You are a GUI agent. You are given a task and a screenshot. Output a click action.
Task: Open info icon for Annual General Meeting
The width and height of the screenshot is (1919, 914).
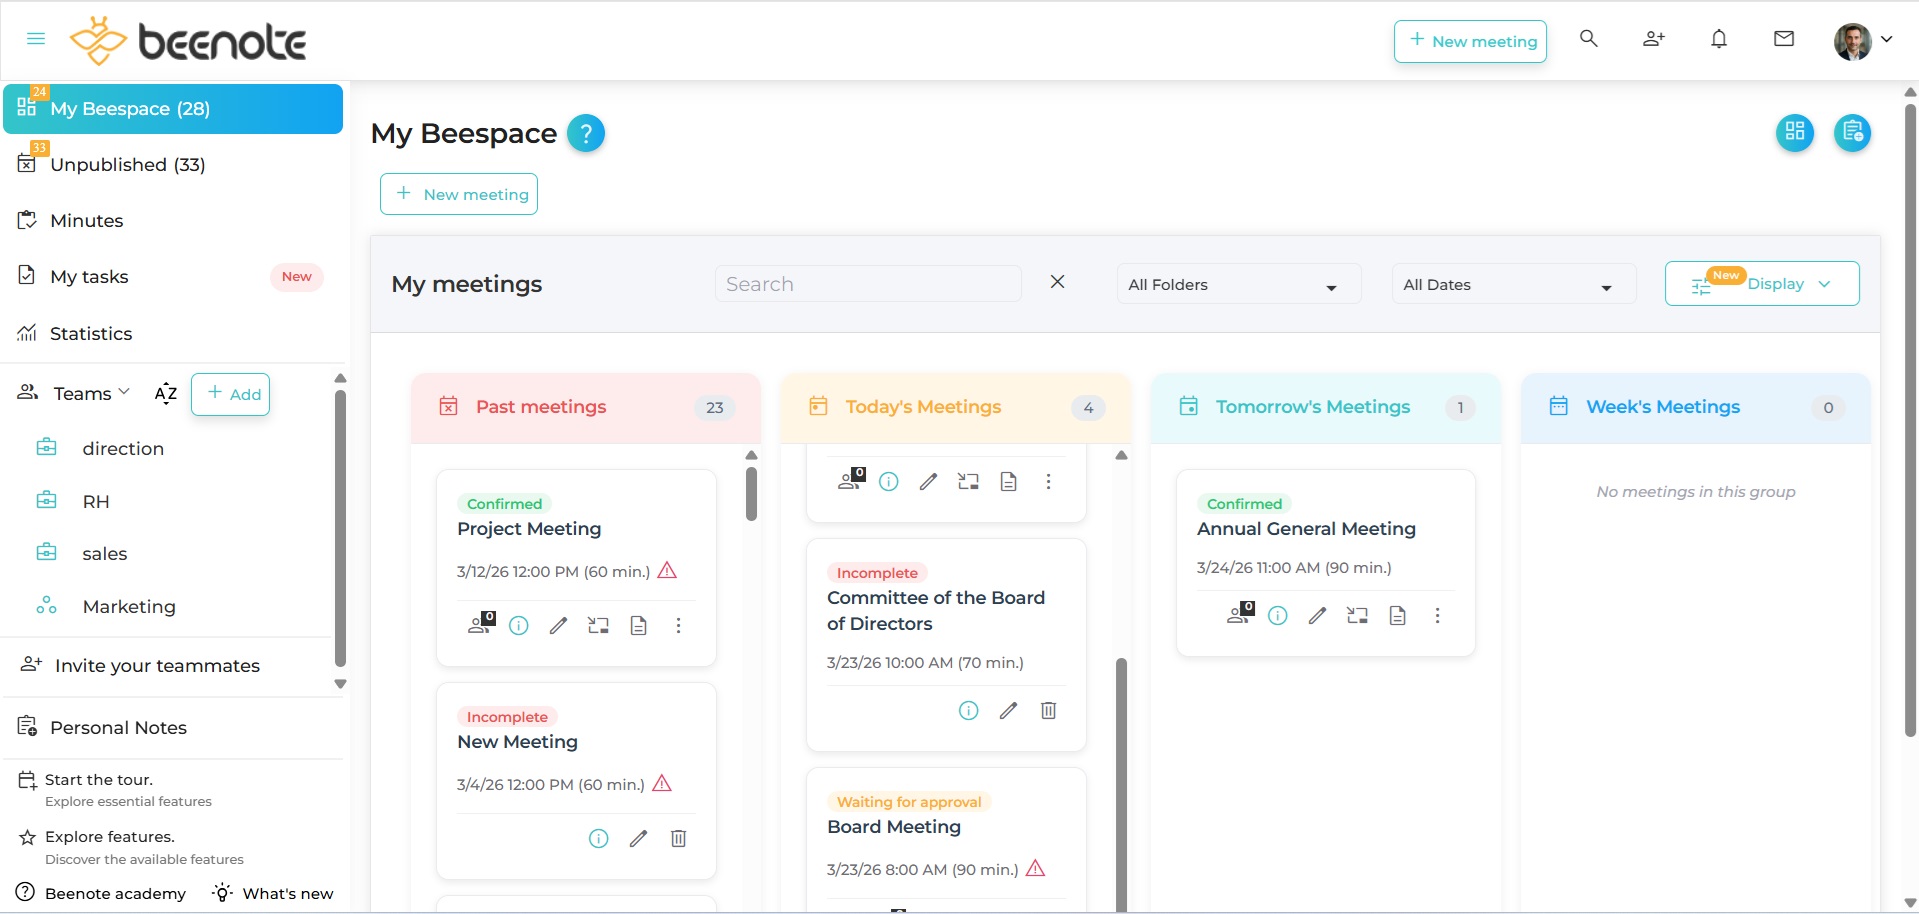[1277, 616]
